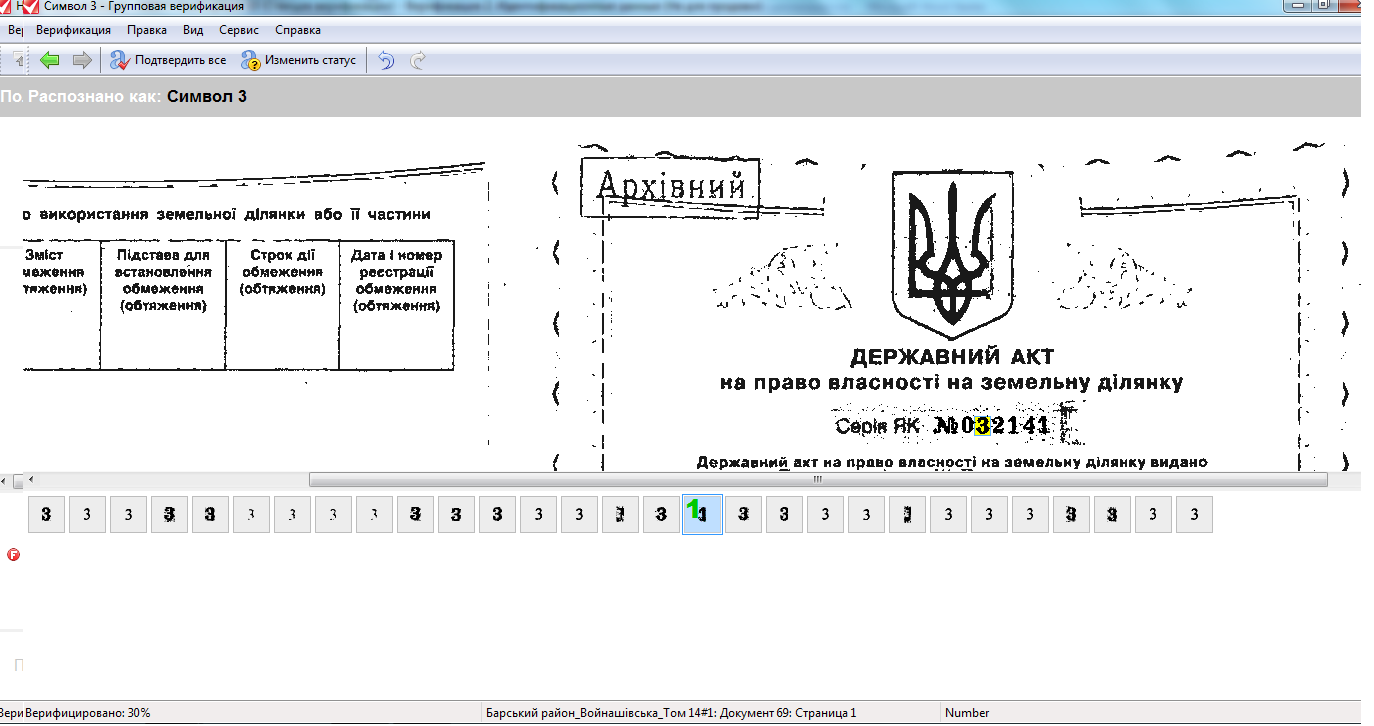Click the Дата і номер реєстрації header
Viewport: 1374px width, 726px height.
pos(396,280)
